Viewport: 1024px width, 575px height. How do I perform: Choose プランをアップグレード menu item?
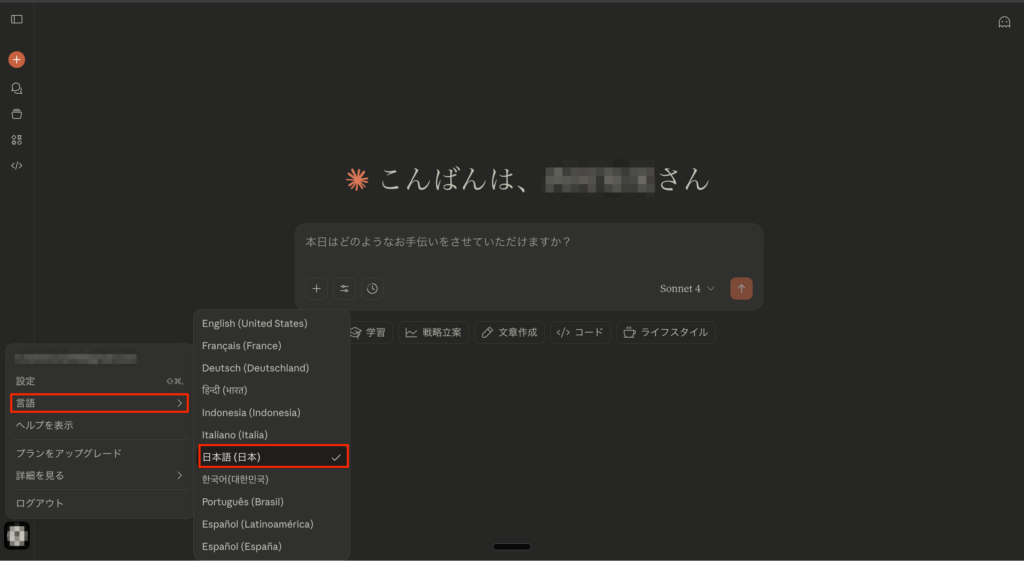(x=99, y=453)
